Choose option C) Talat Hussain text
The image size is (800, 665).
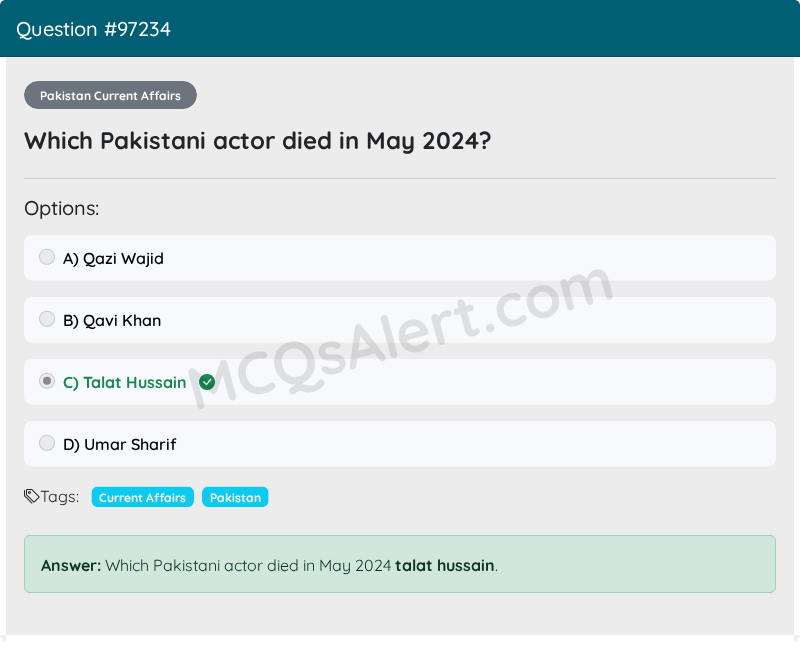point(124,382)
